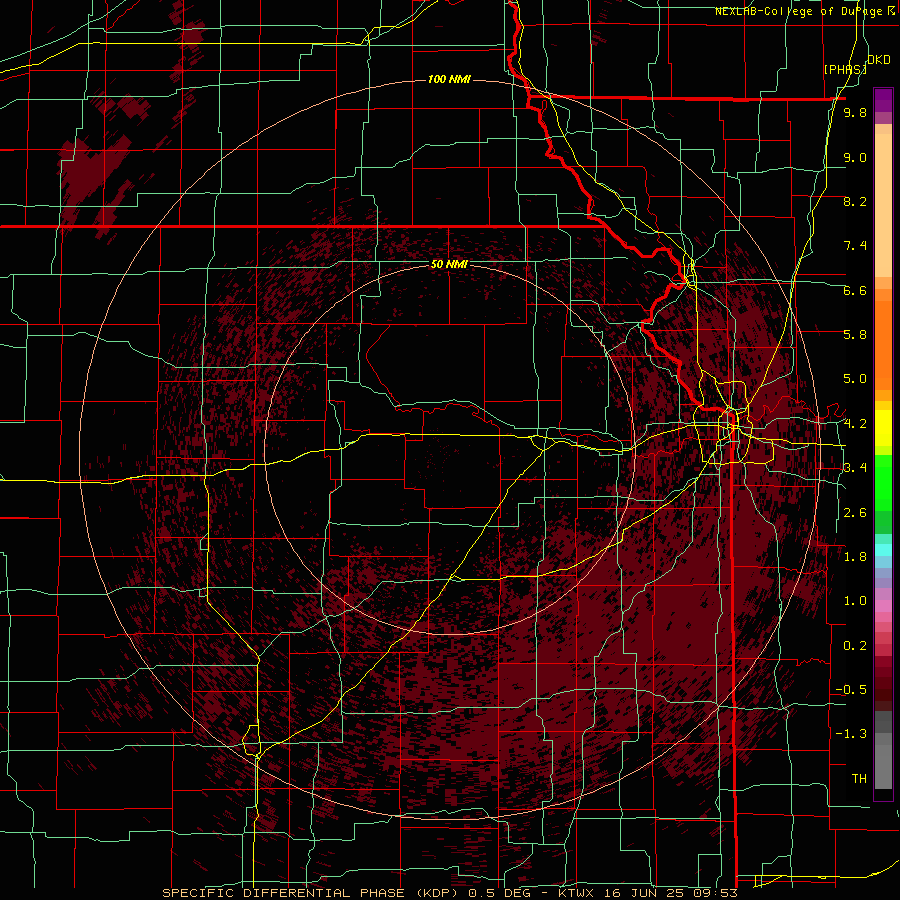Click the 3.4 color scale value
This screenshot has width=900, height=900.
(x=855, y=468)
